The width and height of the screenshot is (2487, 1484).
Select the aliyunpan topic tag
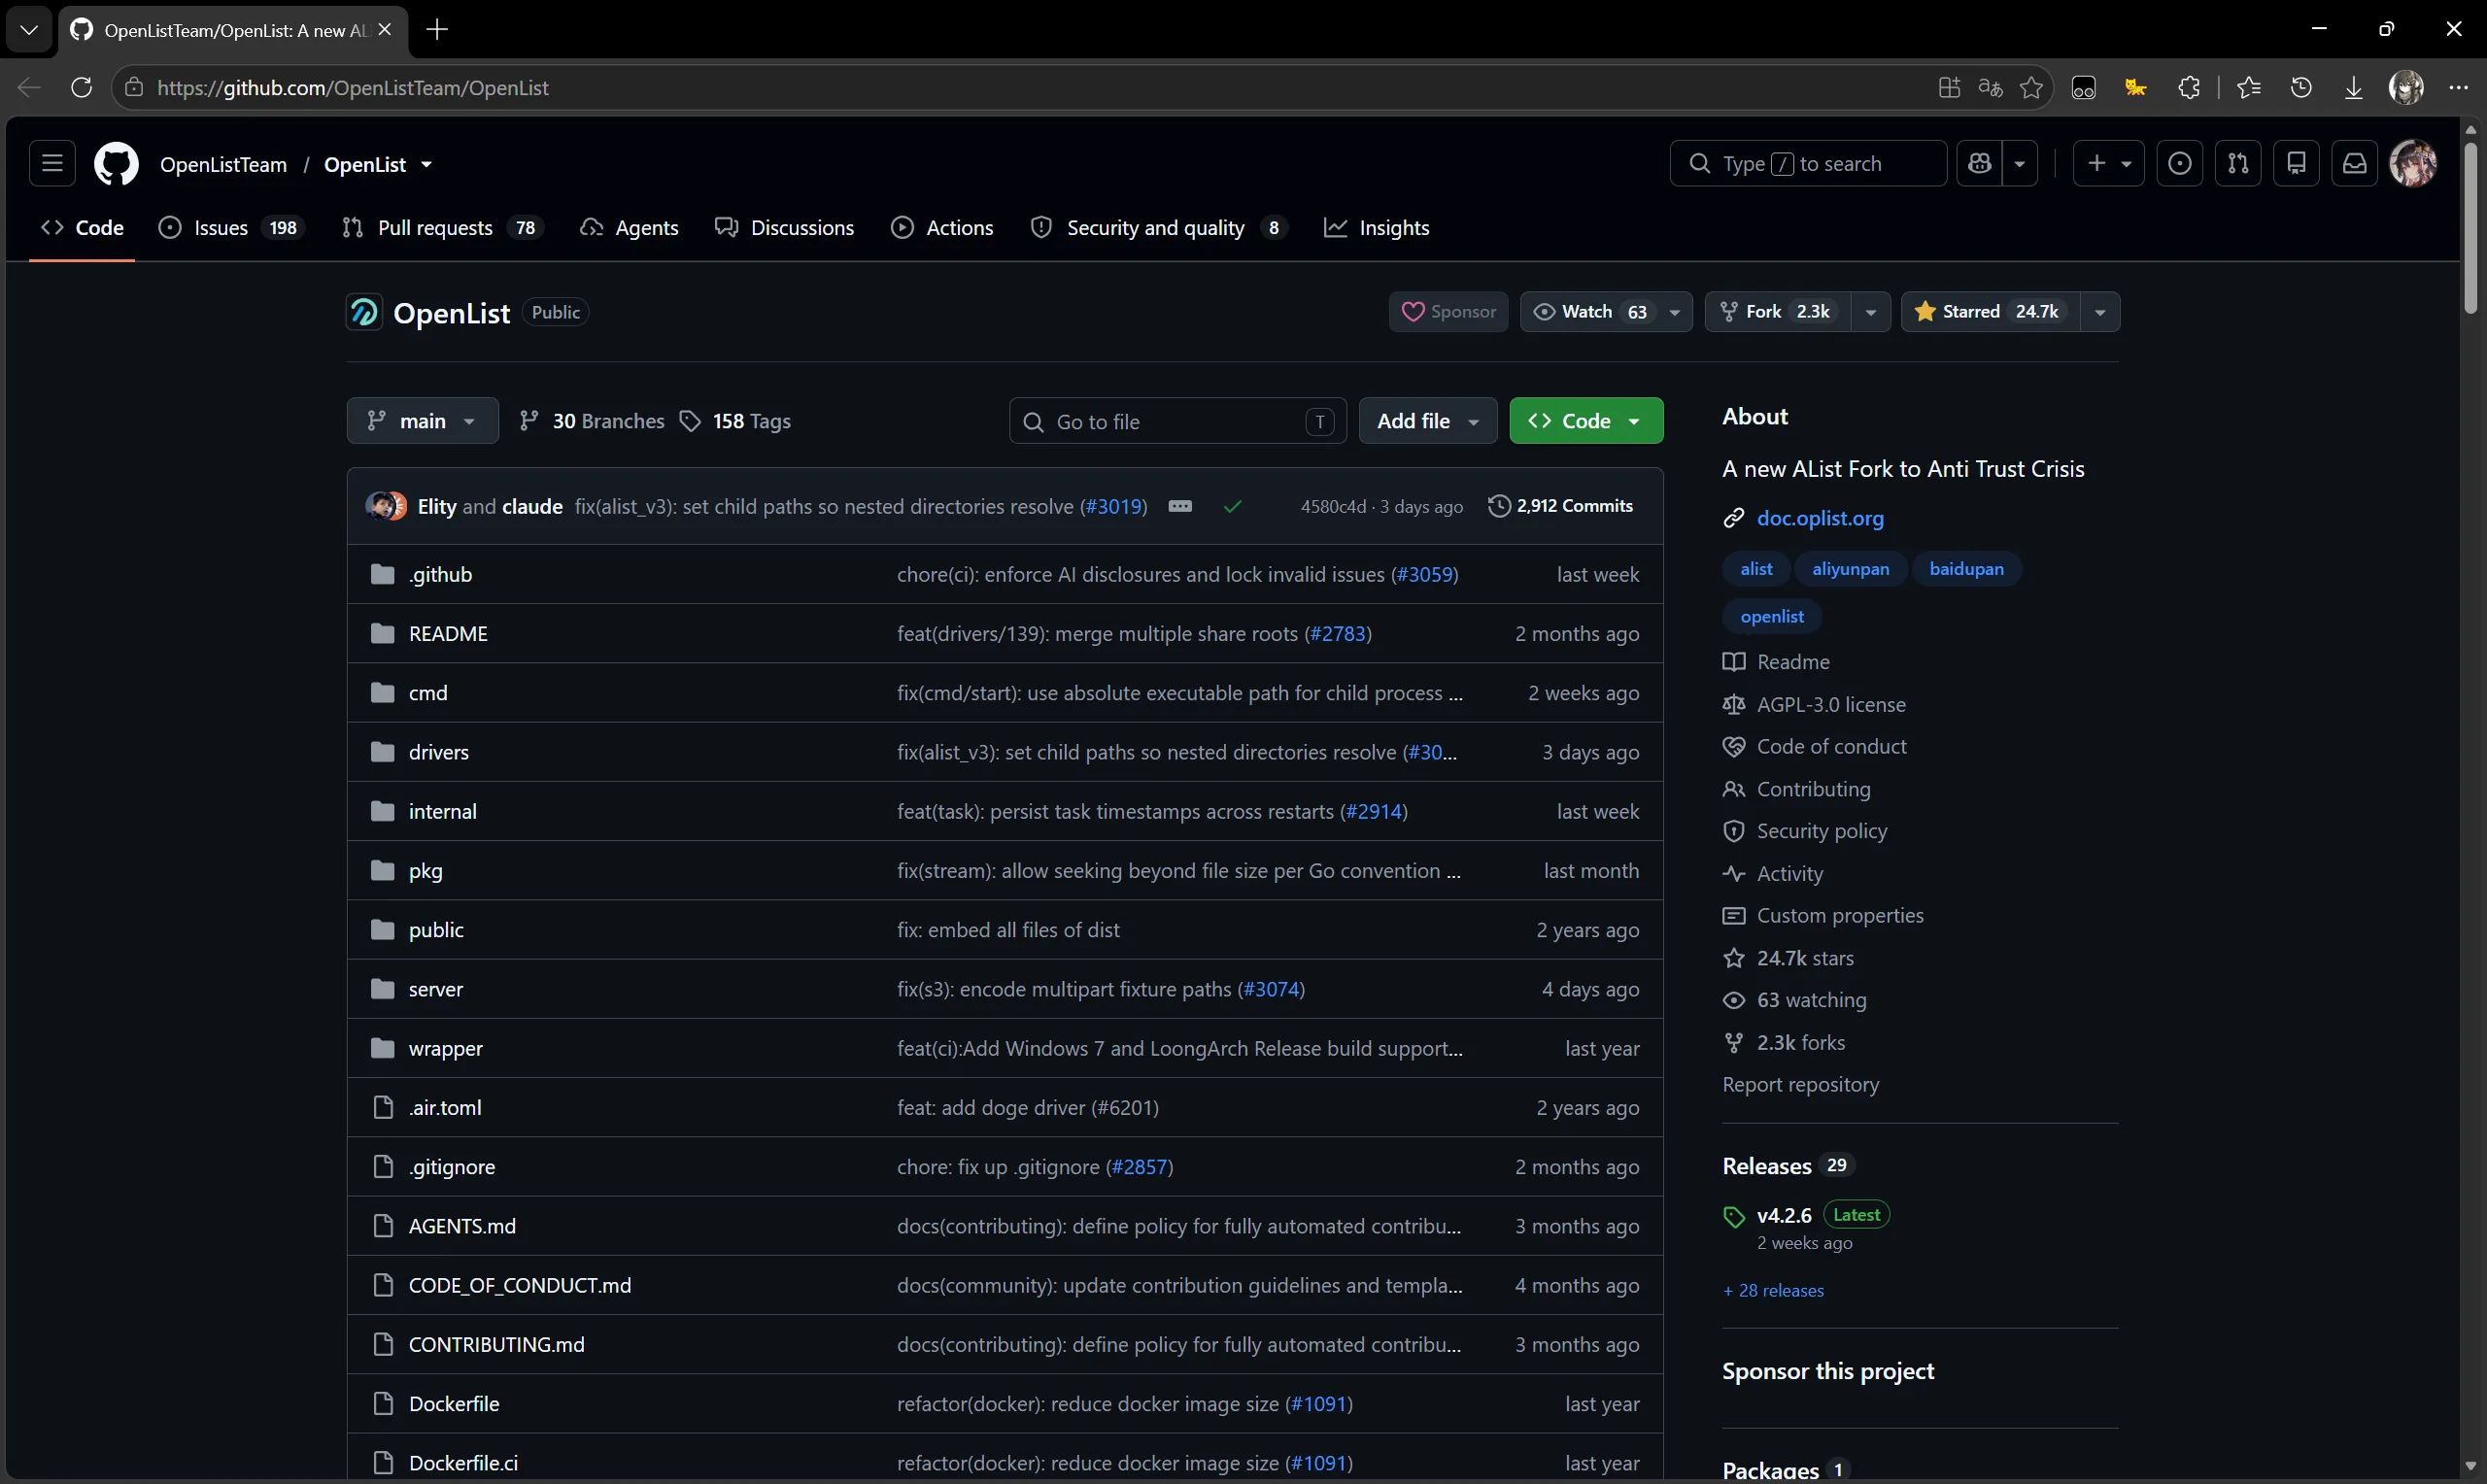[1850, 569]
